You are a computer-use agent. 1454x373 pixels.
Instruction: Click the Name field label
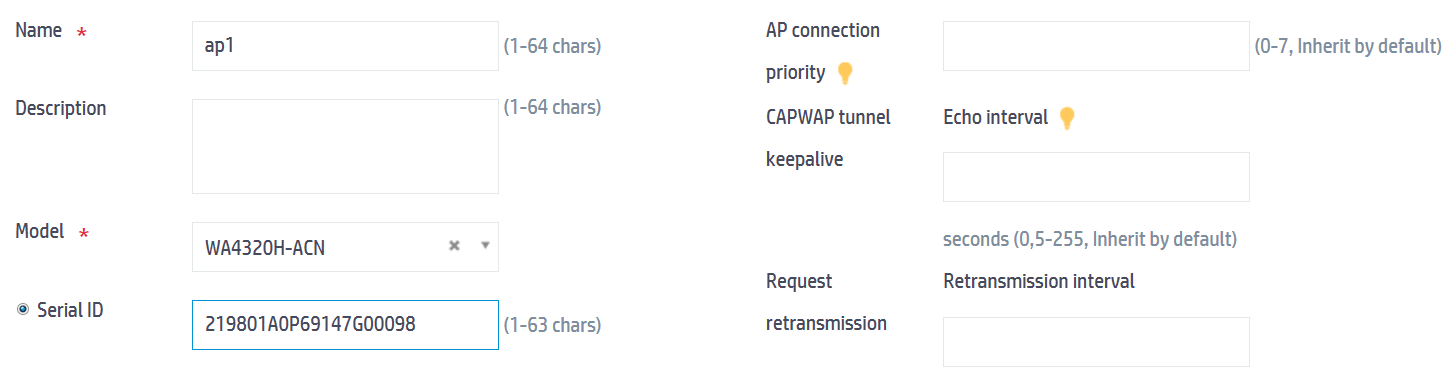[x=39, y=30]
